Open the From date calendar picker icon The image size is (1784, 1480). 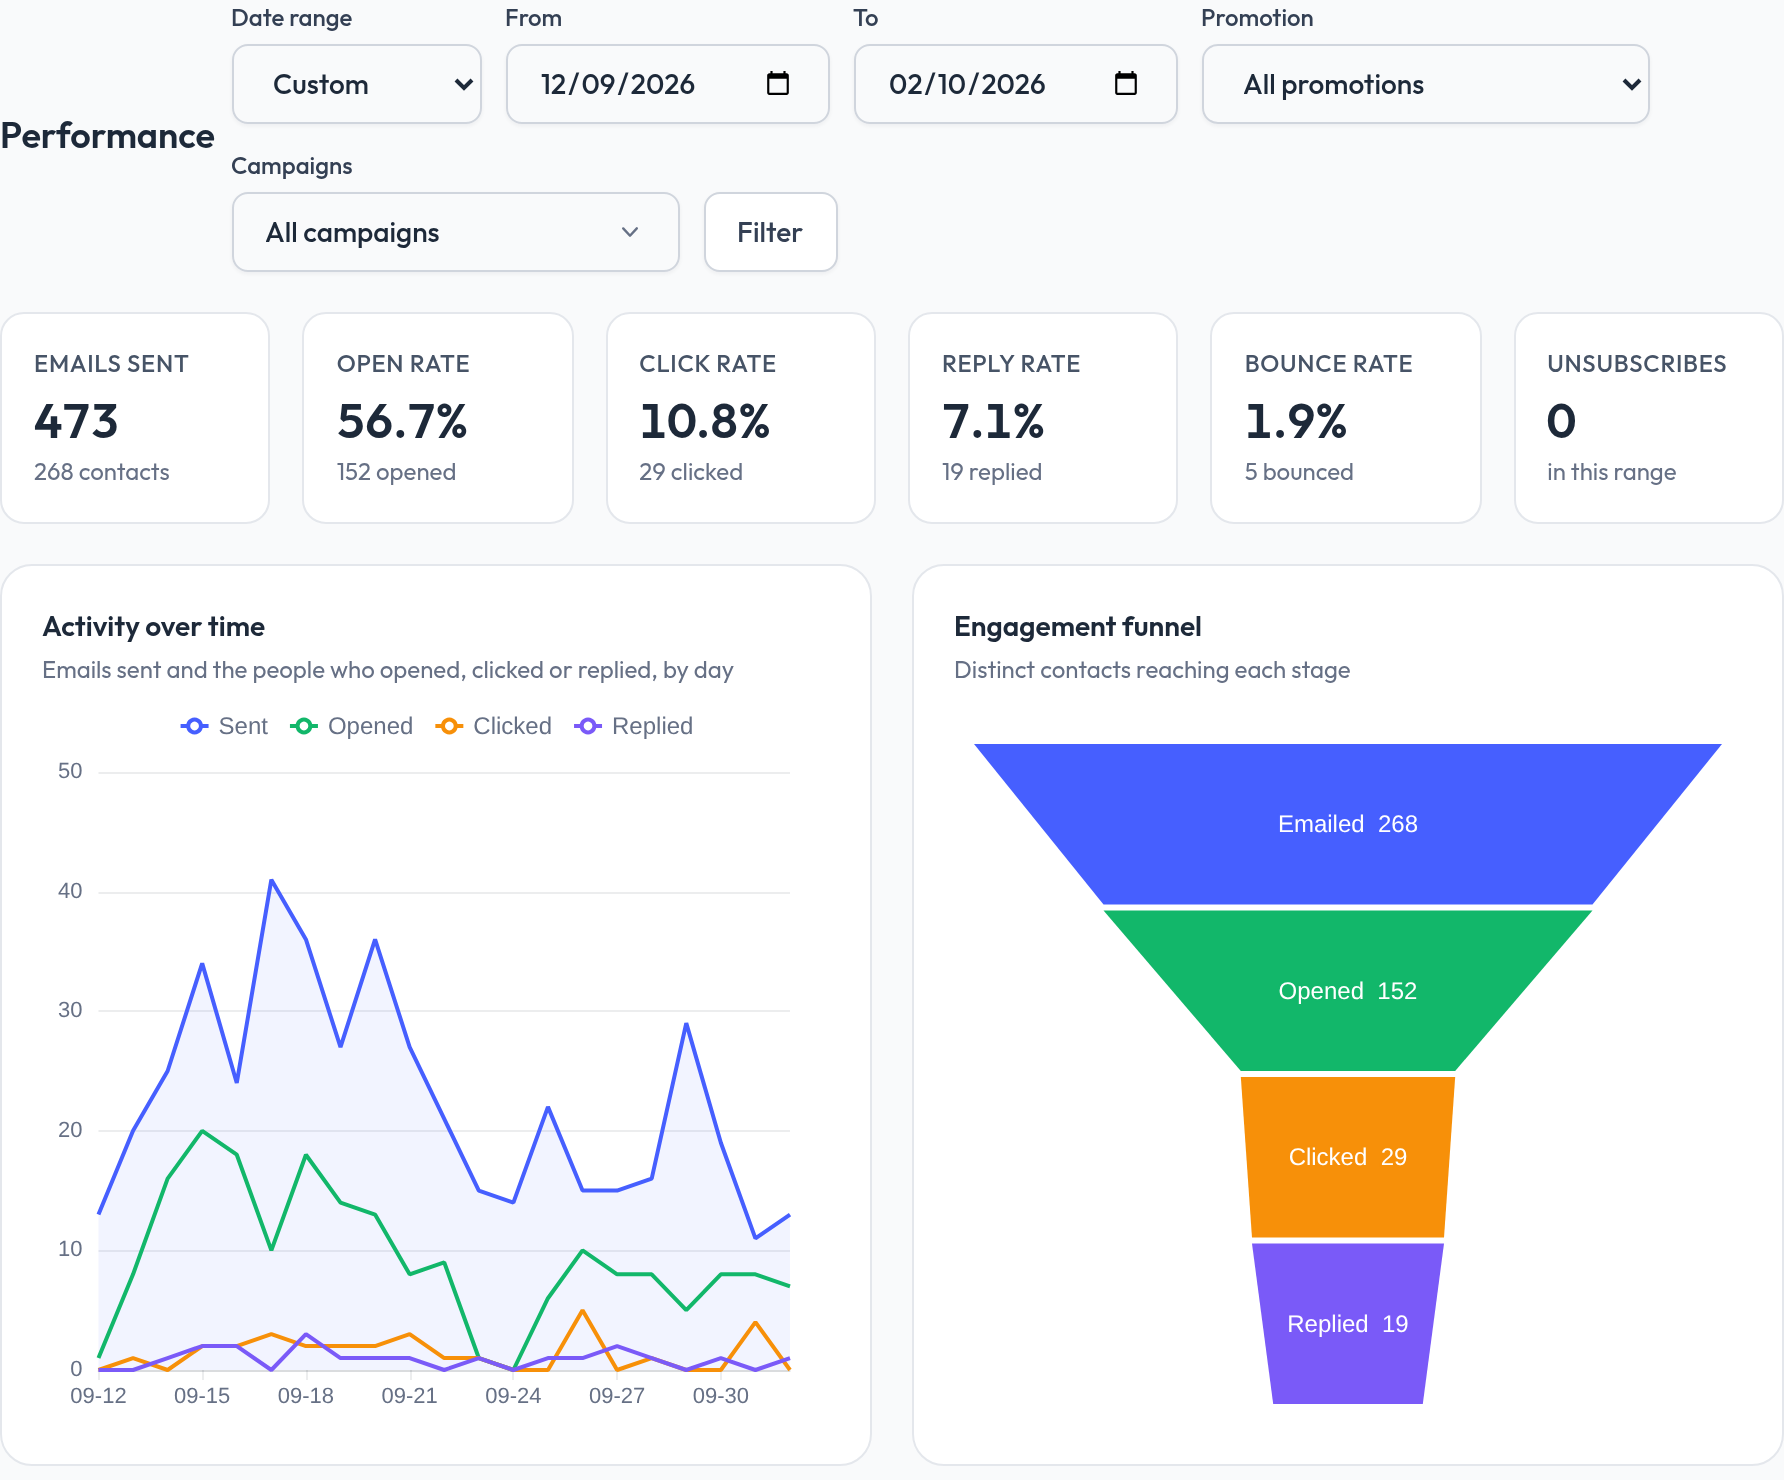click(778, 83)
